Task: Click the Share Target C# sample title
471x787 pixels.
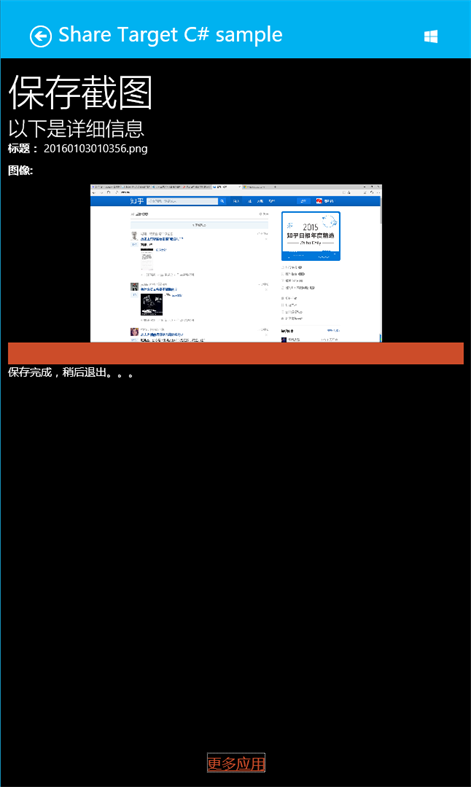Action: [170, 35]
